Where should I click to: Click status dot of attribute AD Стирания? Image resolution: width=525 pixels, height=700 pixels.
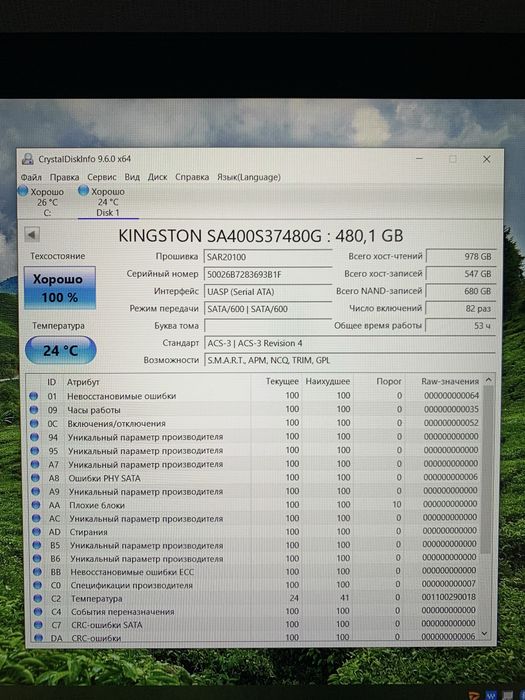[37, 532]
